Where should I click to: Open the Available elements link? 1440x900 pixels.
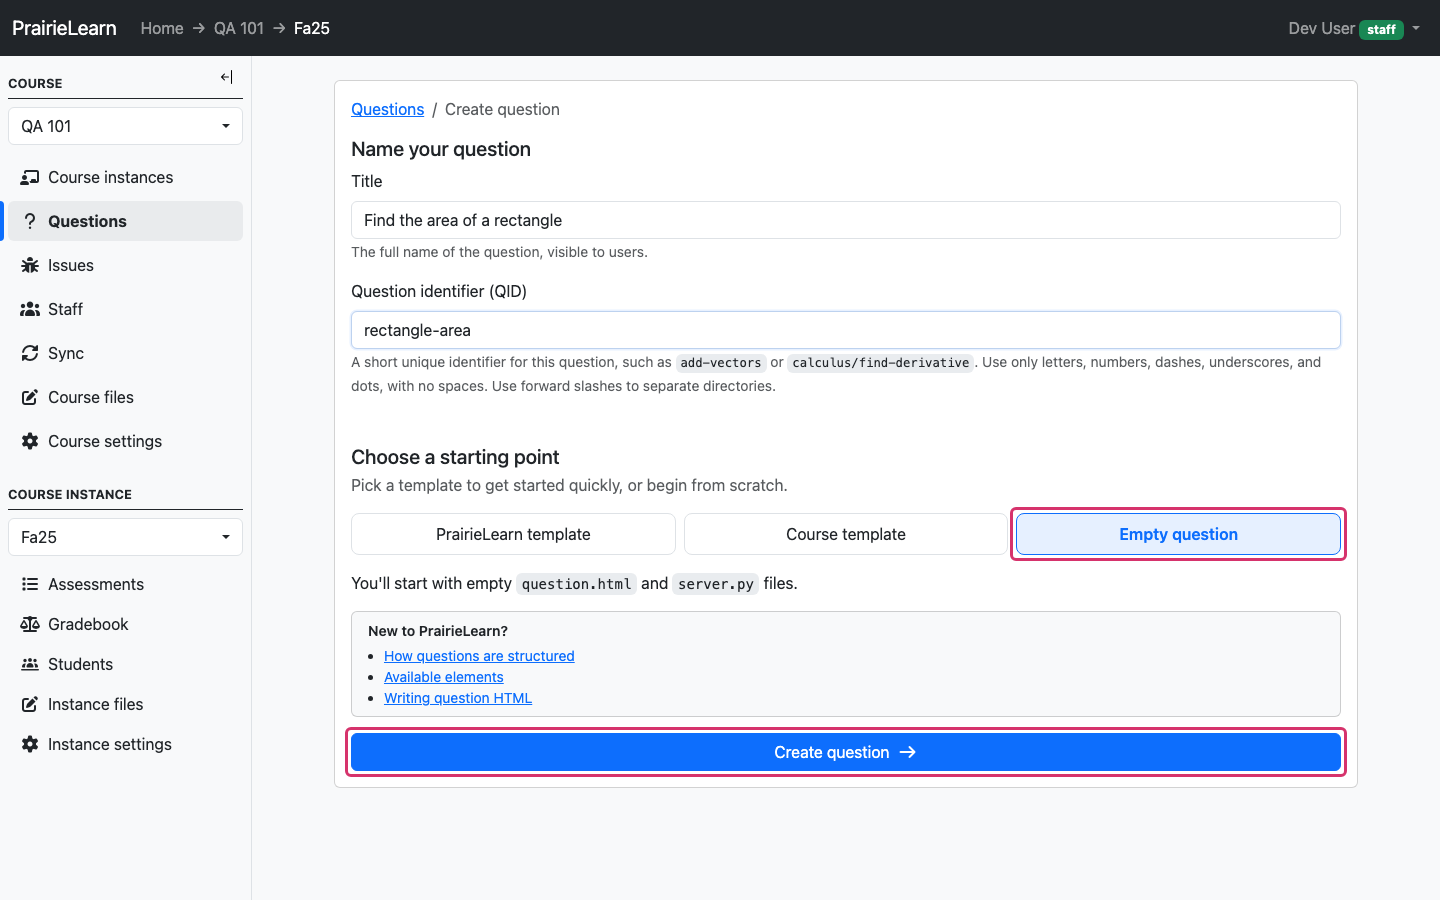coord(444,677)
